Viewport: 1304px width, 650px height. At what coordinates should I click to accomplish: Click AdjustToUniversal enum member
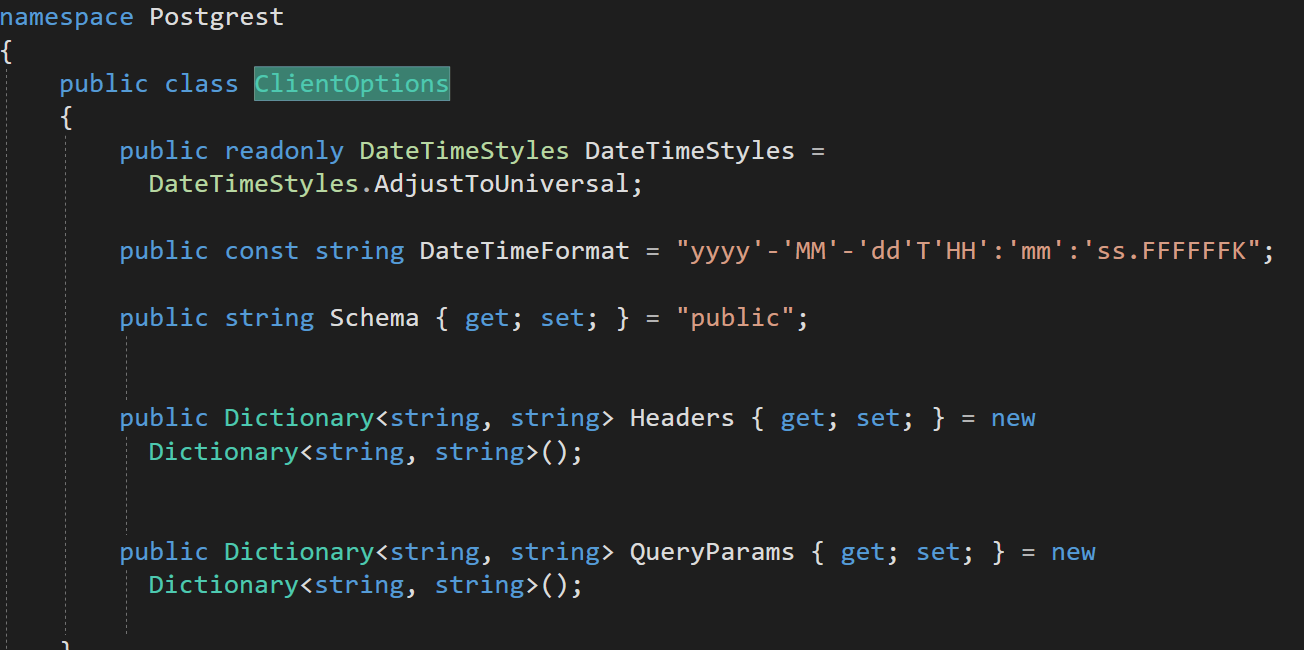click(502, 184)
